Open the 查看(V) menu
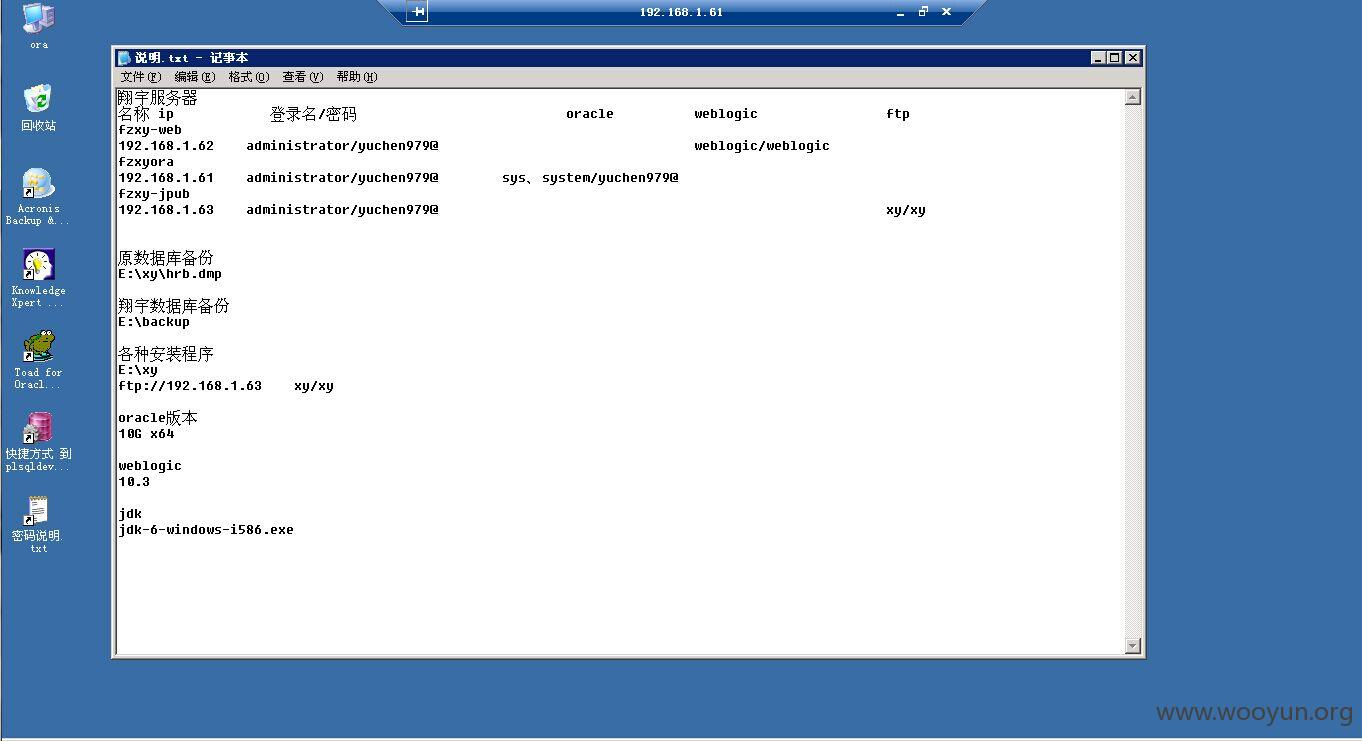 pyautogui.click(x=302, y=77)
